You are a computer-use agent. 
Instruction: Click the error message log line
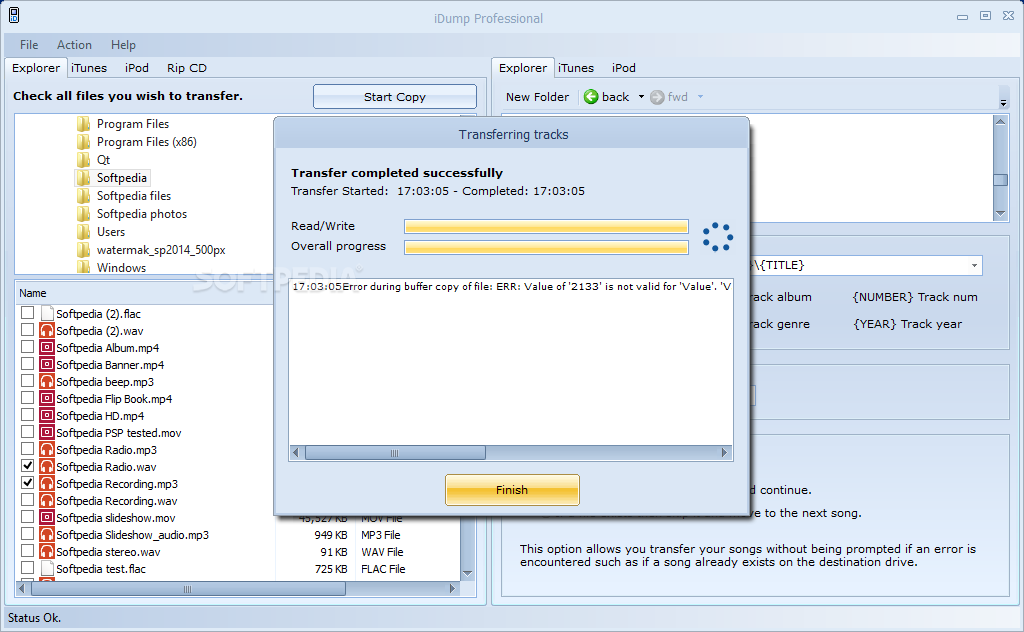(x=511, y=286)
